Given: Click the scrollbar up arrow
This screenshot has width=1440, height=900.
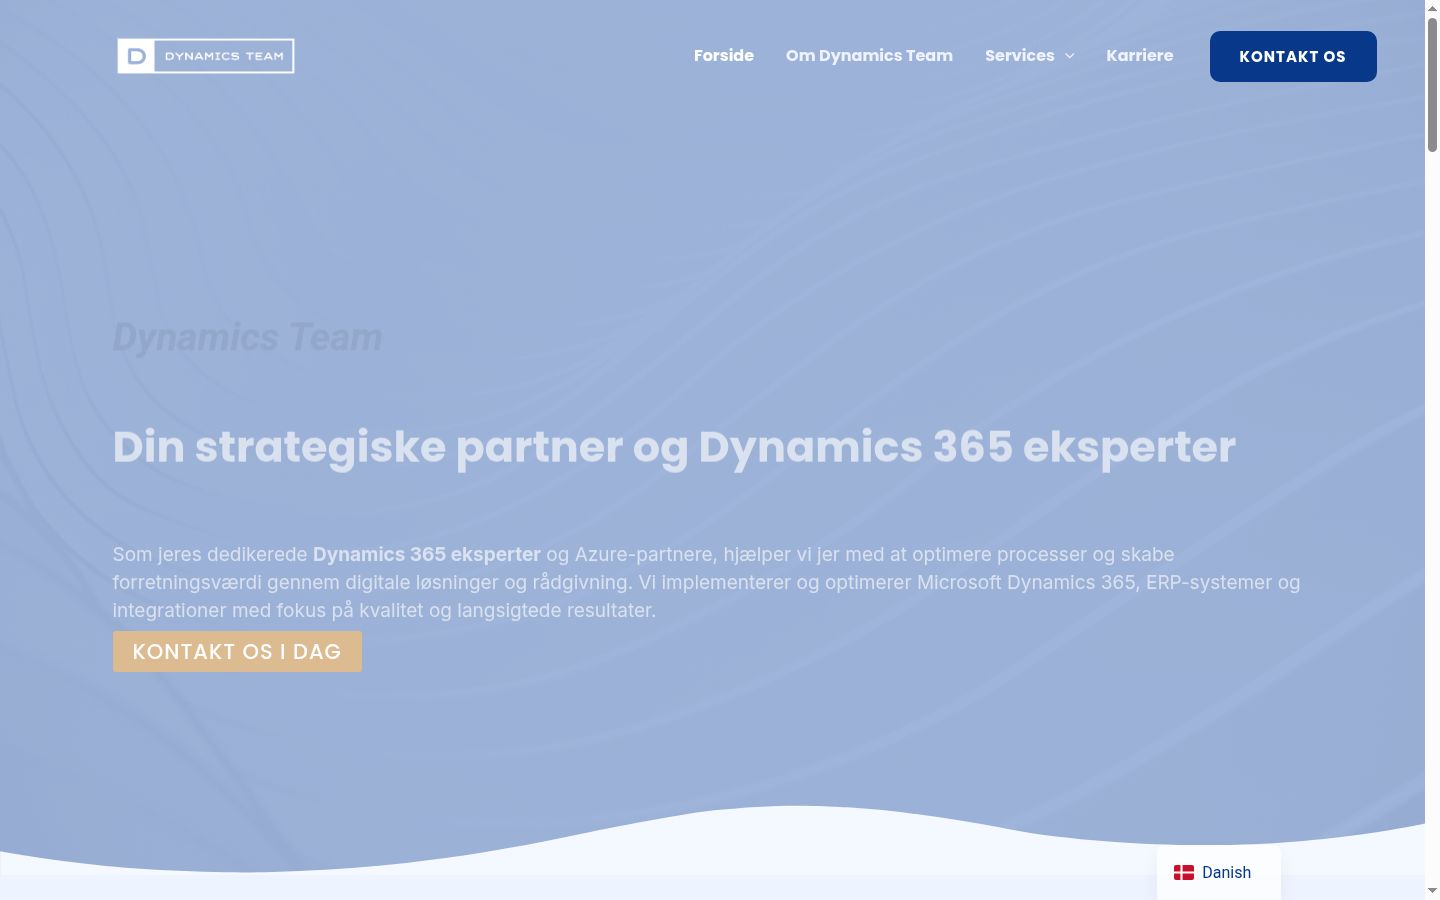Looking at the screenshot, I should (1432, 7).
